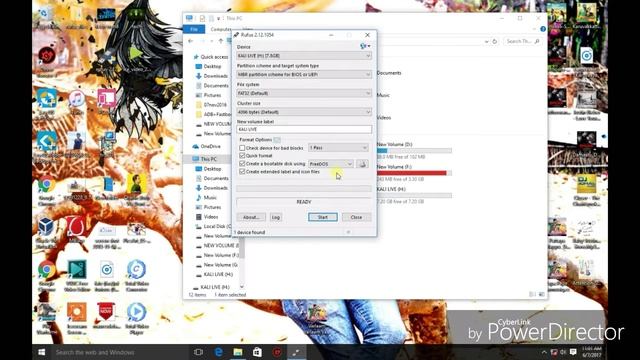Image resolution: width=640 pixels, height=360 pixels.
Task: Open Task View on the taskbar
Action: point(198,352)
